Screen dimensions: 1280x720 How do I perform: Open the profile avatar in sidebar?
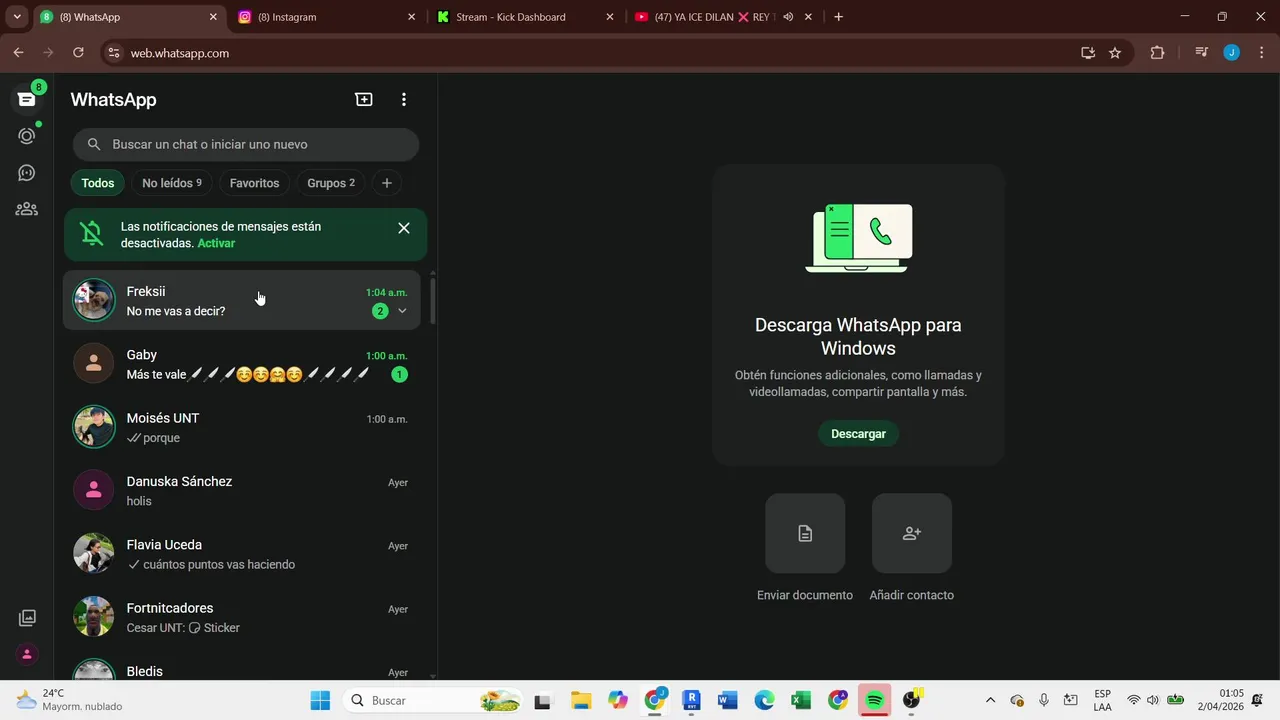click(27, 654)
